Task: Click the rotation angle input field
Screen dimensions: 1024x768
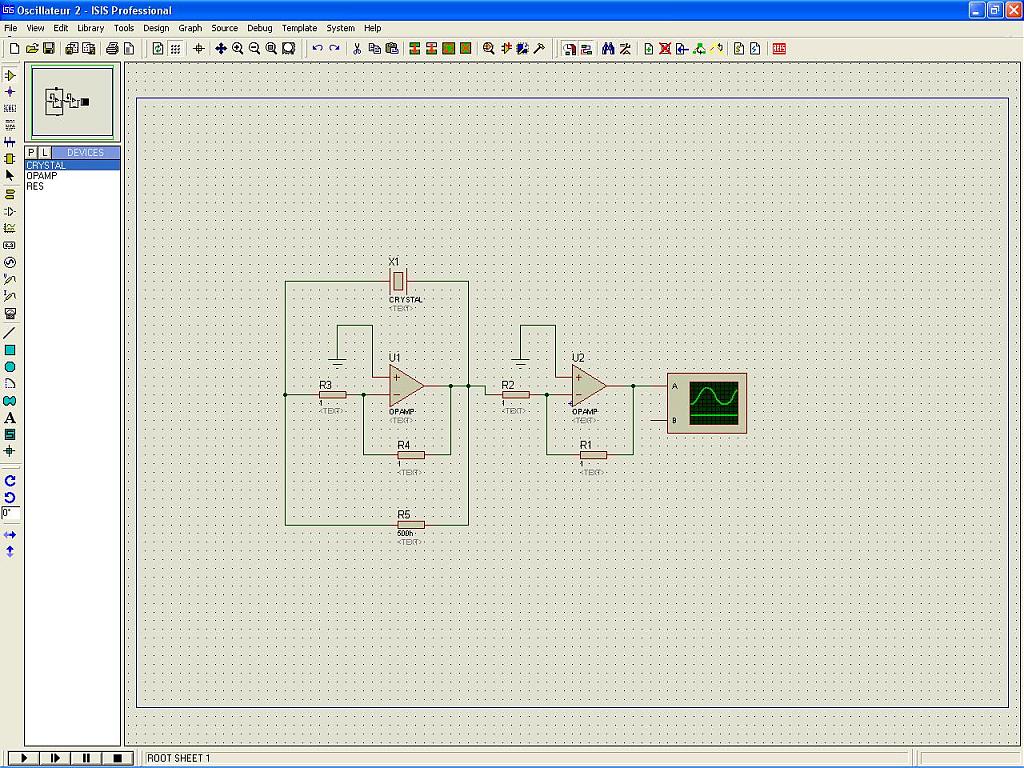Action: click(x=10, y=513)
